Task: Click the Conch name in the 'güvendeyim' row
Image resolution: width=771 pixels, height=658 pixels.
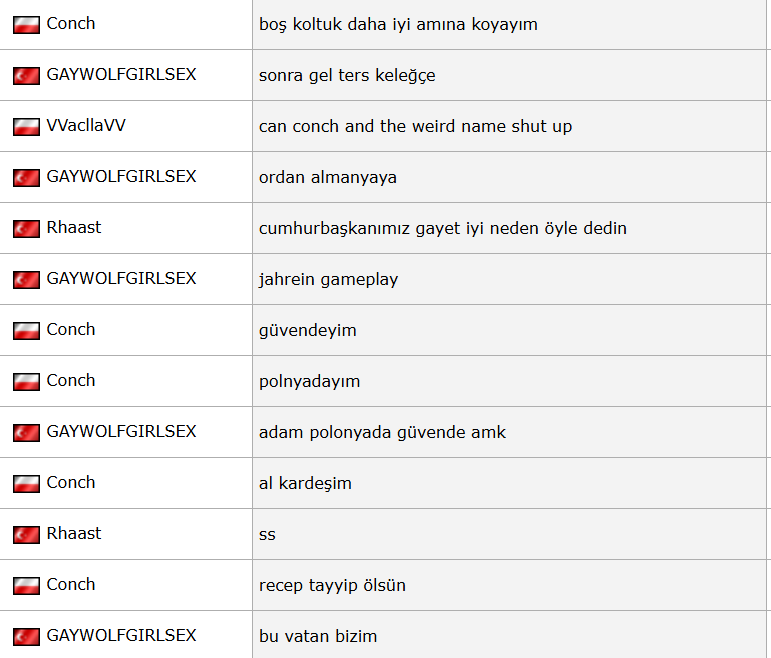Action: click(71, 329)
